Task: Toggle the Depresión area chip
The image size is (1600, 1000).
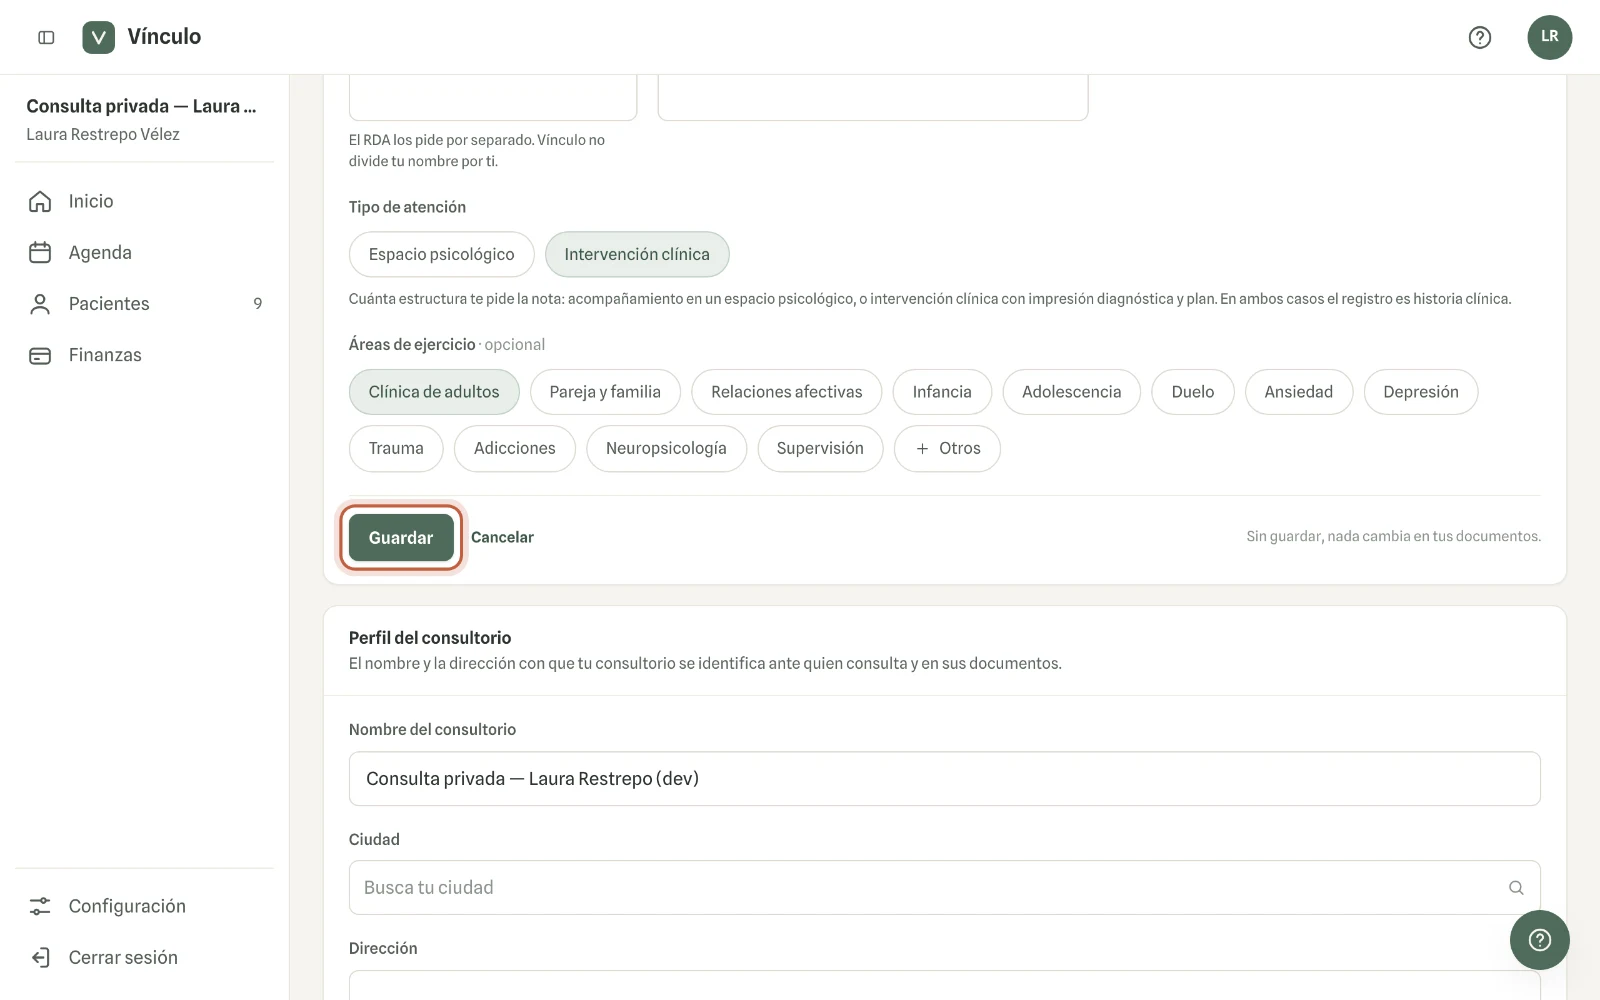Action: pos(1421,392)
